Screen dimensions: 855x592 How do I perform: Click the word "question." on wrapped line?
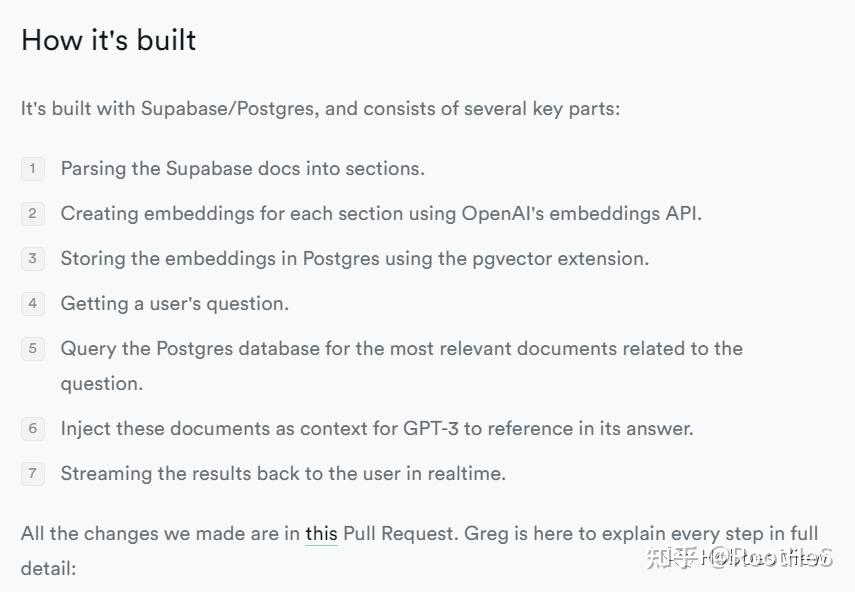point(101,384)
